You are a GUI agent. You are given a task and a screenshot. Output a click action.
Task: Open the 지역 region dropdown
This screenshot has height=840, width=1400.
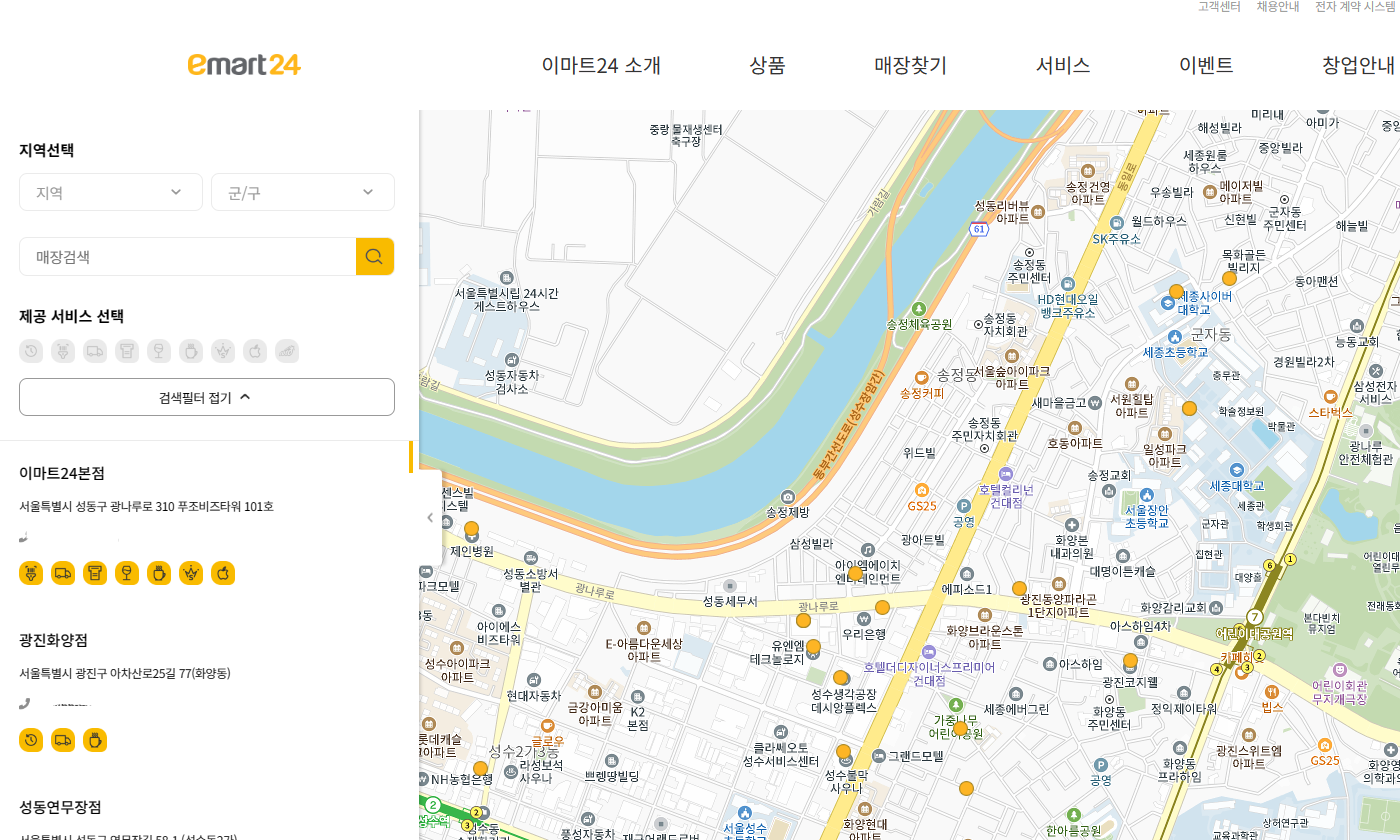coord(111,192)
